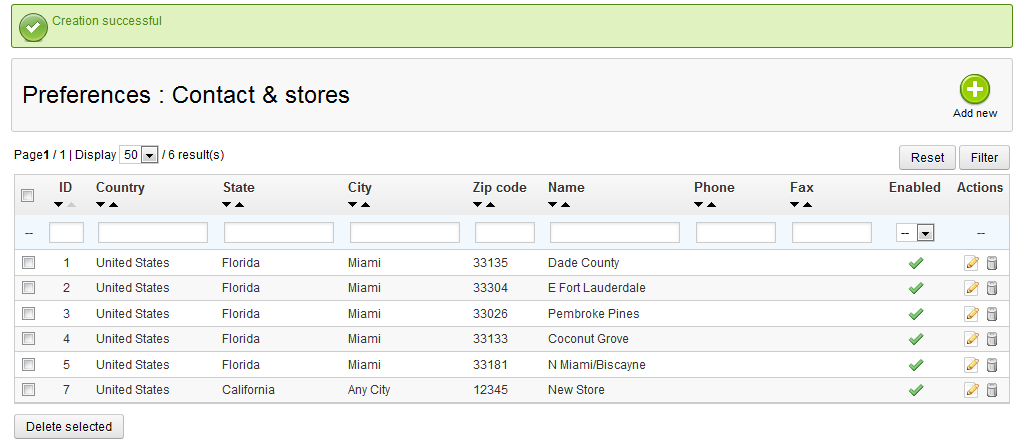Delete the E Fort Lauderdale store
This screenshot has width=1023, height=444.
992,288
